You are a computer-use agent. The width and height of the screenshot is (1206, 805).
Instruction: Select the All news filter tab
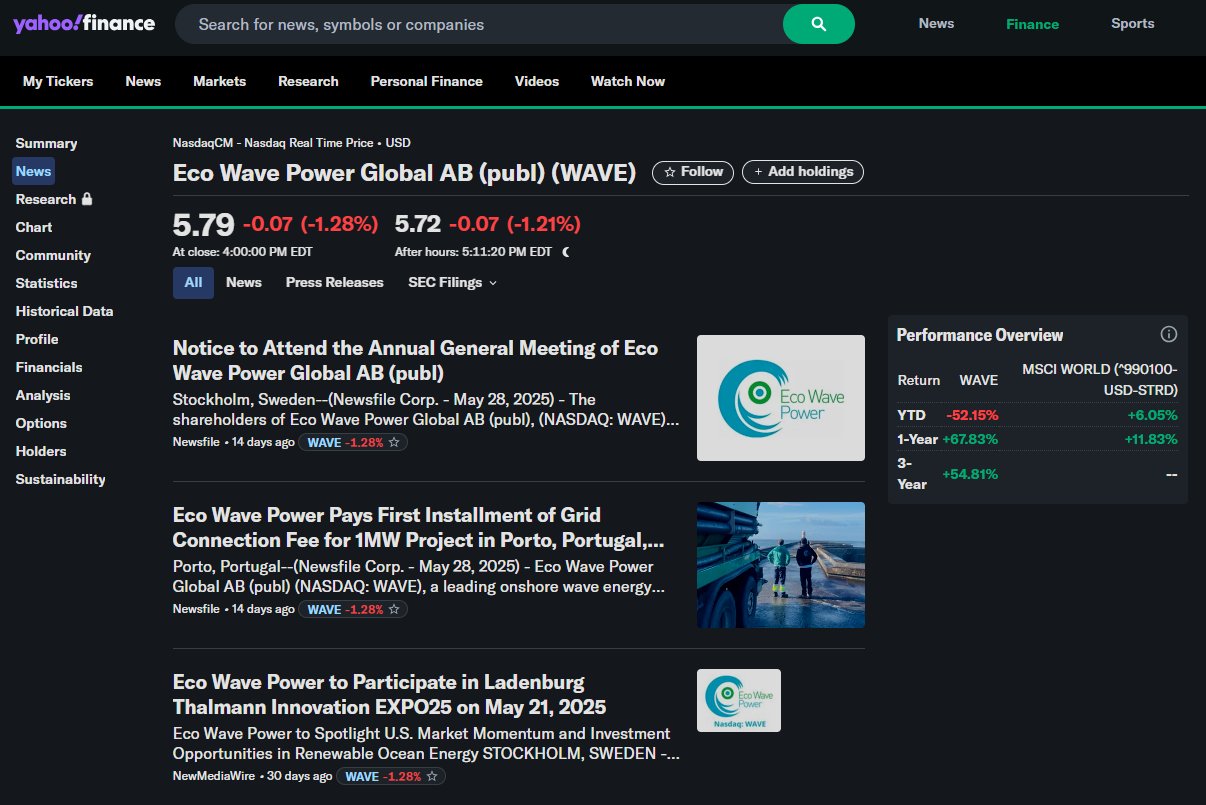tap(193, 283)
